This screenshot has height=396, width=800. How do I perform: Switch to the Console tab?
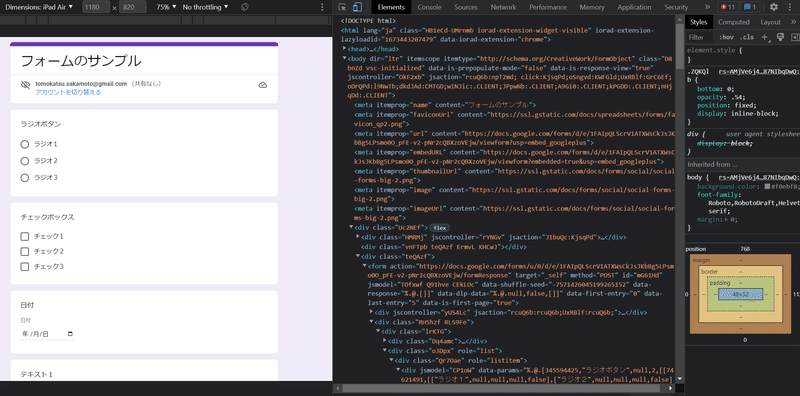point(429,7)
